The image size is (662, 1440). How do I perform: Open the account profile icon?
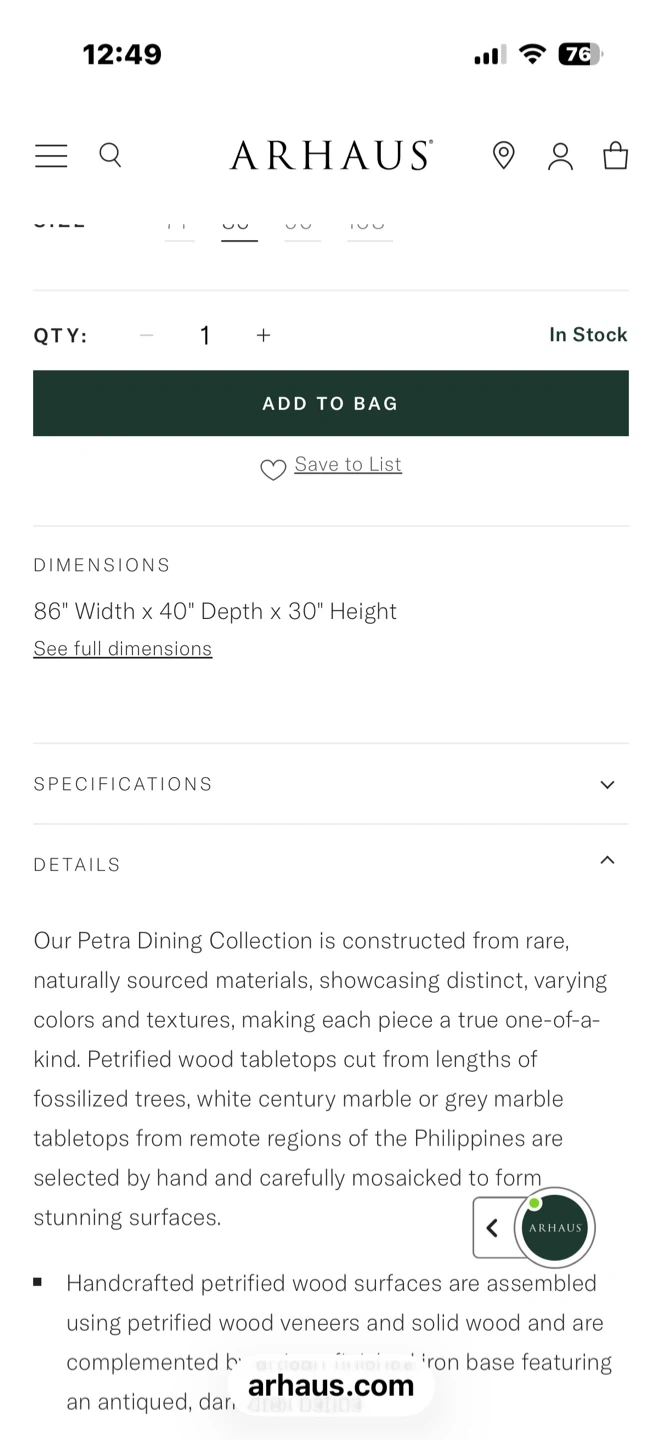click(x=561, y=156)
